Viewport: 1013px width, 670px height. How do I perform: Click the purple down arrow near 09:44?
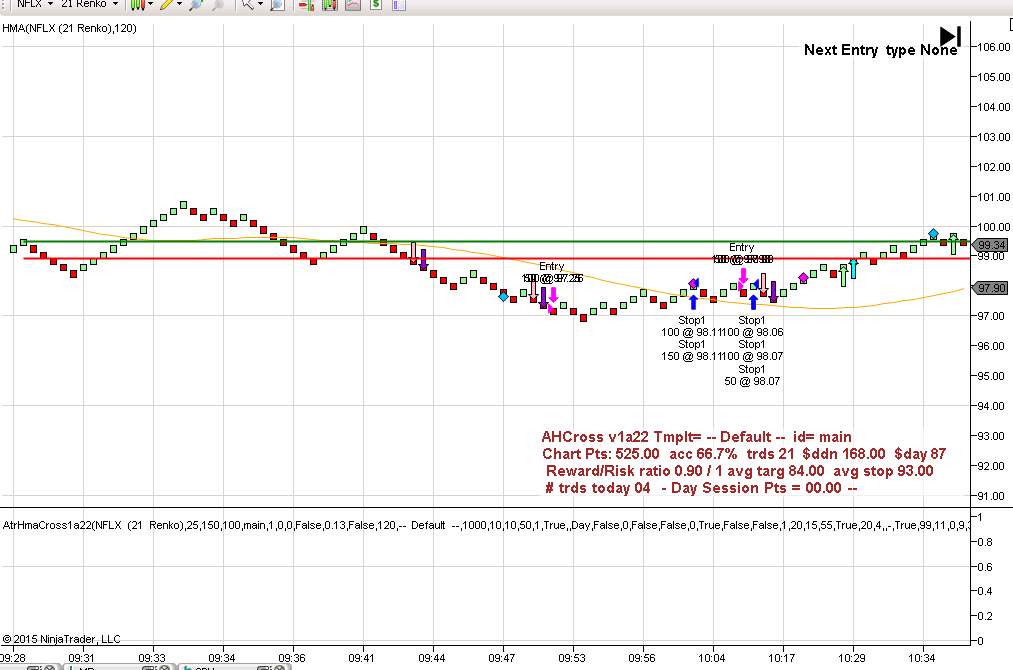click(x=423, y=260)
